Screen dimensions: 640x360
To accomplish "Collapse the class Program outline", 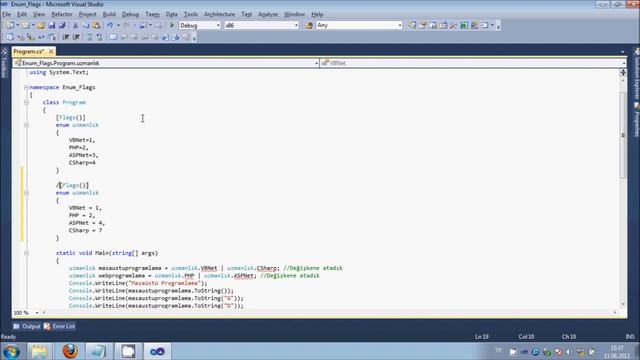I will click(x=26, y=102).
